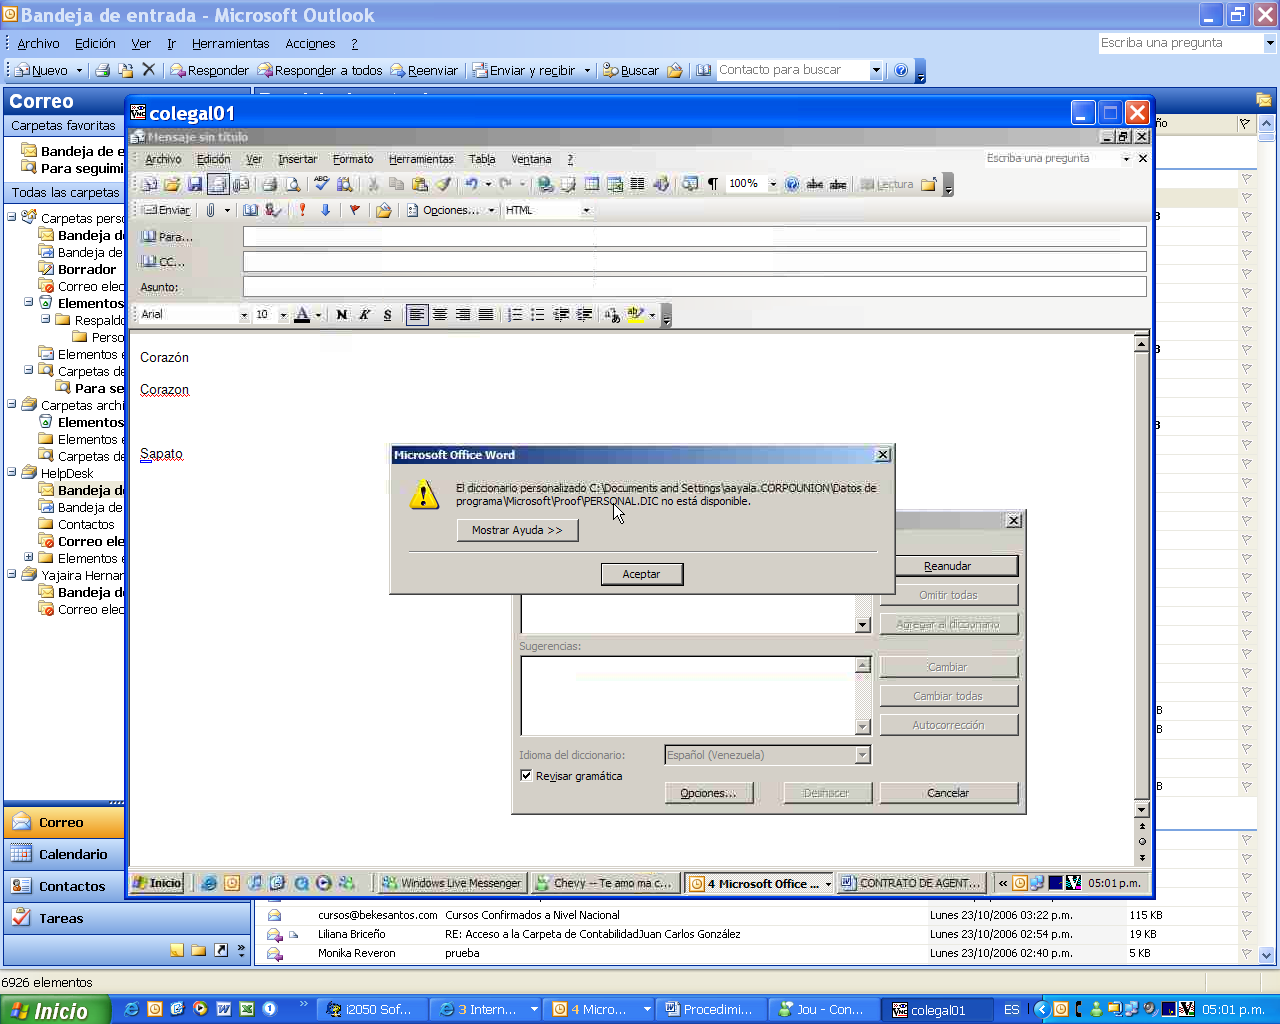Open the Tareas navigation pane button

pos(64,918)
